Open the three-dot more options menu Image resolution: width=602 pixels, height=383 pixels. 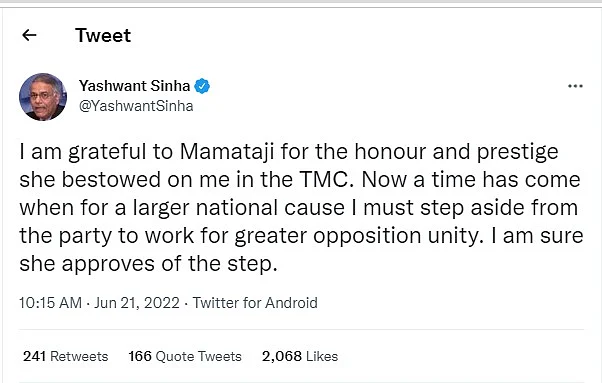tap(575, 86)
